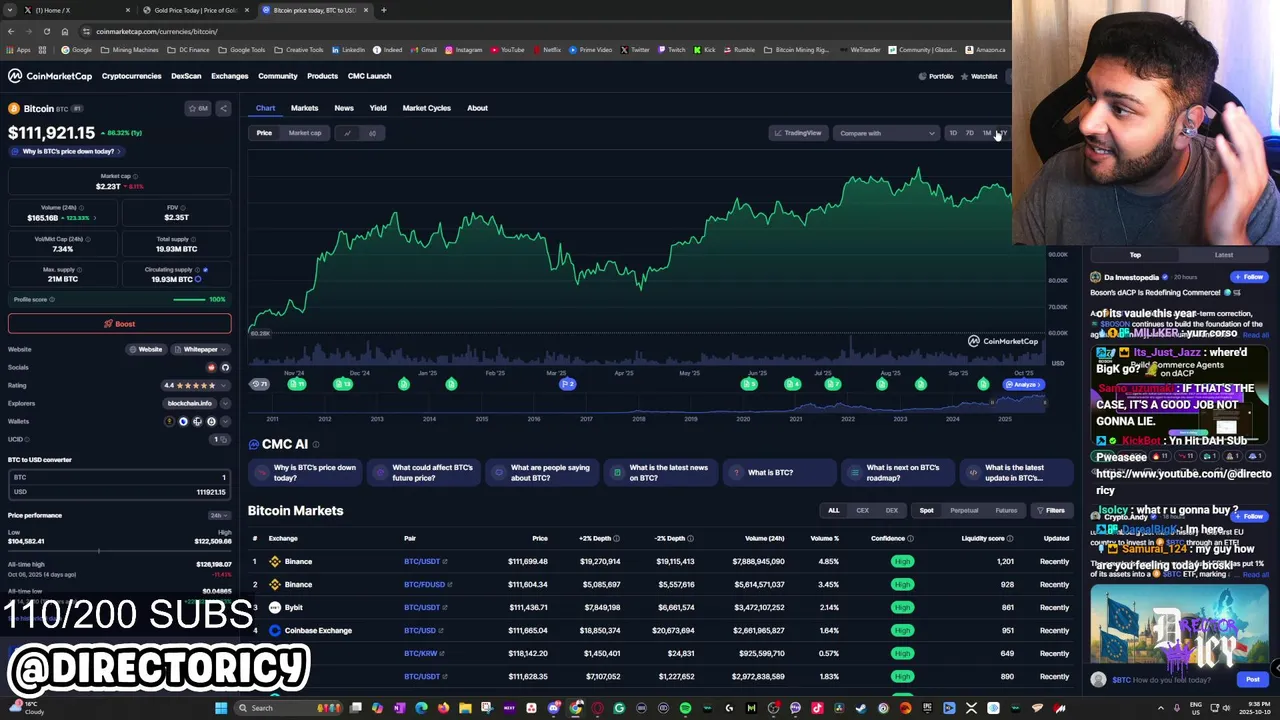The width and height of the screenshot is (1280, 720).
Task: Expand the Wallets dropdown arrow
Action: tap(224, 421)
